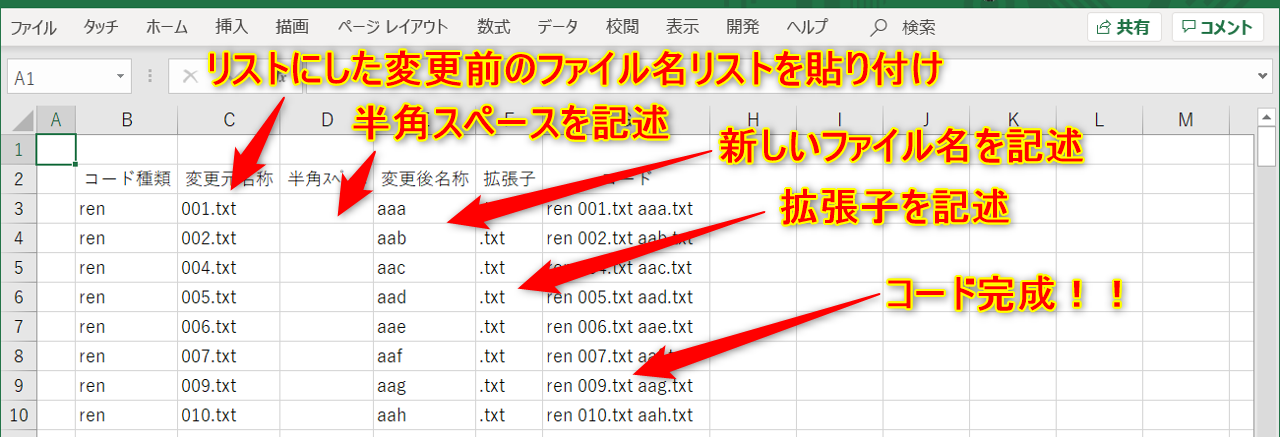Open the ヘルプ ribbon tab
The height and width of the screenshot is (437, 1280).
coord(807,27)
